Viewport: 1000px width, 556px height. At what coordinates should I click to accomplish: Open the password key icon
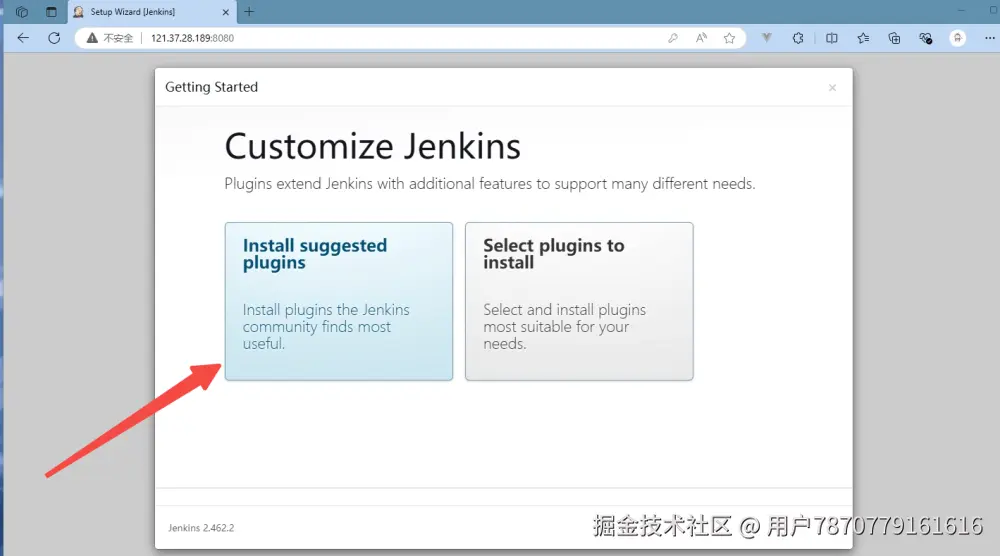click(x=673, y=38)
